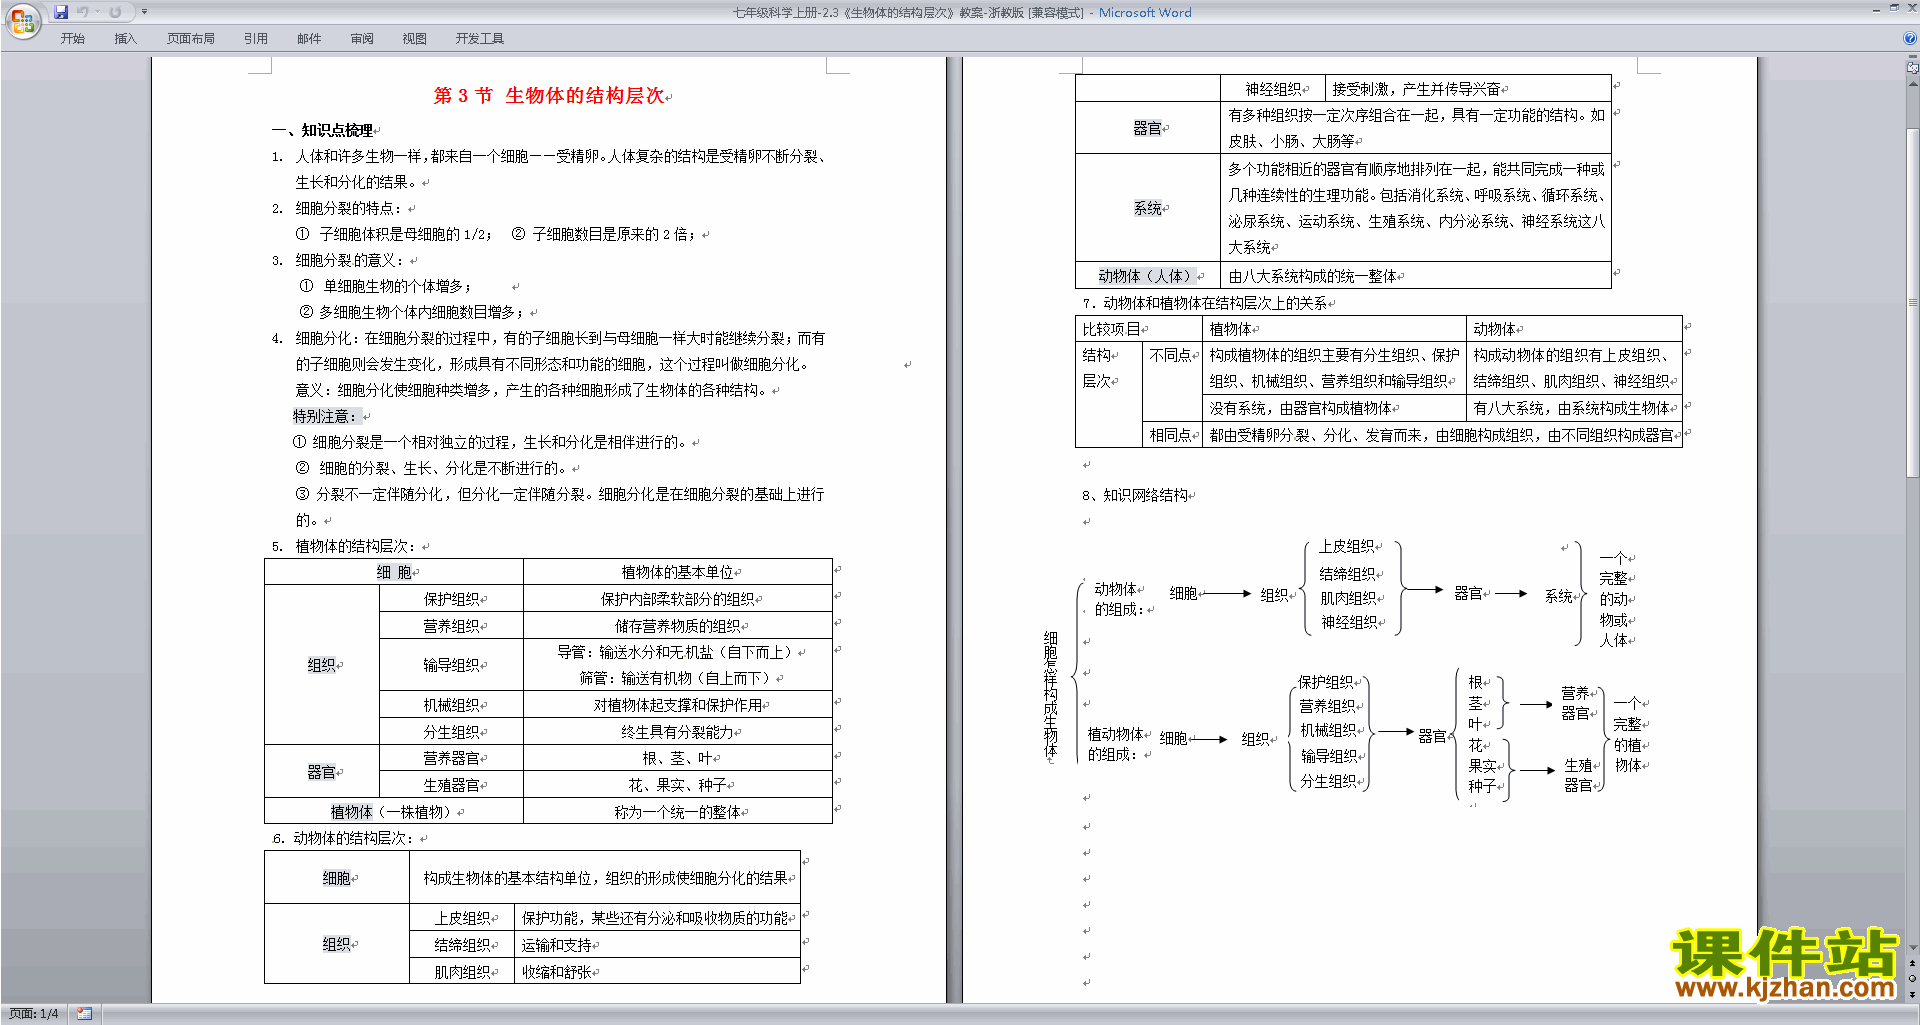Click the heading 5. 植物体的结构层次：
This screenshot has height=1025, width=1920.
click(345, 546)
